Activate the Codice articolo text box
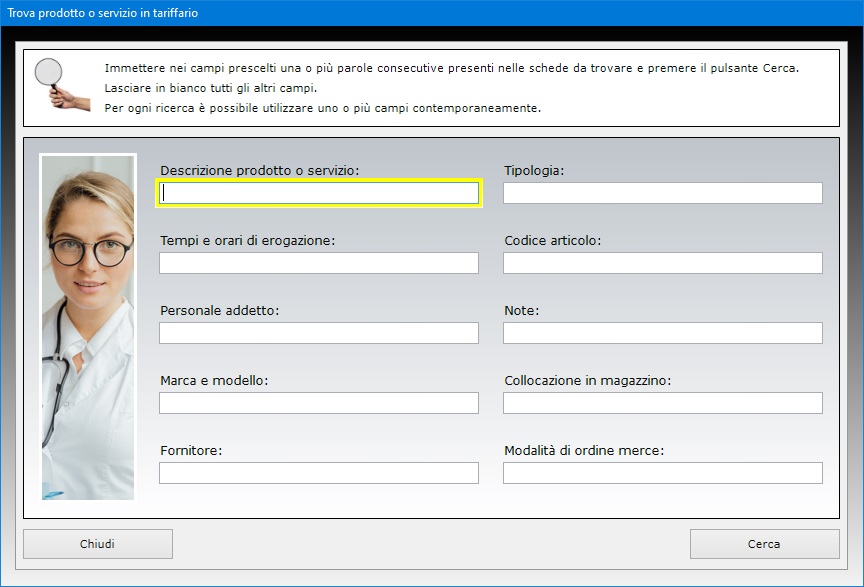 (663, 263)
